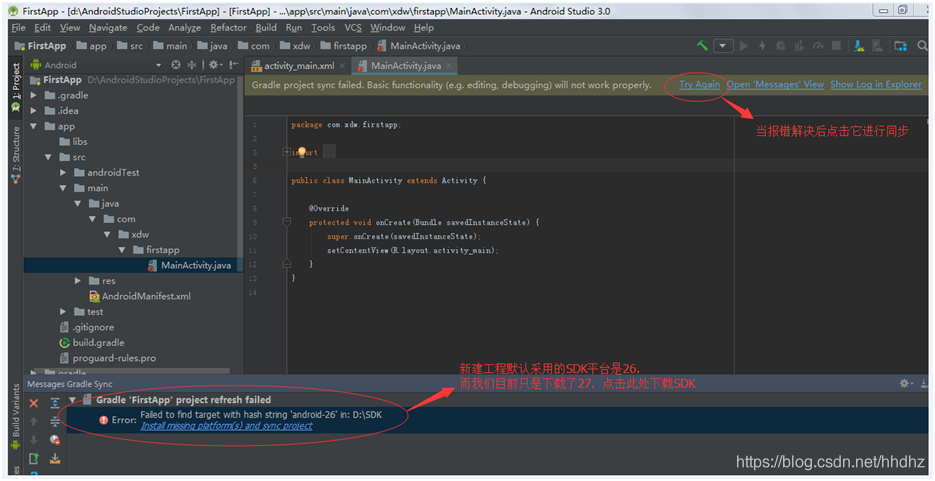
Task: Open the Project Structure icon
Action: tap(900, 46)
